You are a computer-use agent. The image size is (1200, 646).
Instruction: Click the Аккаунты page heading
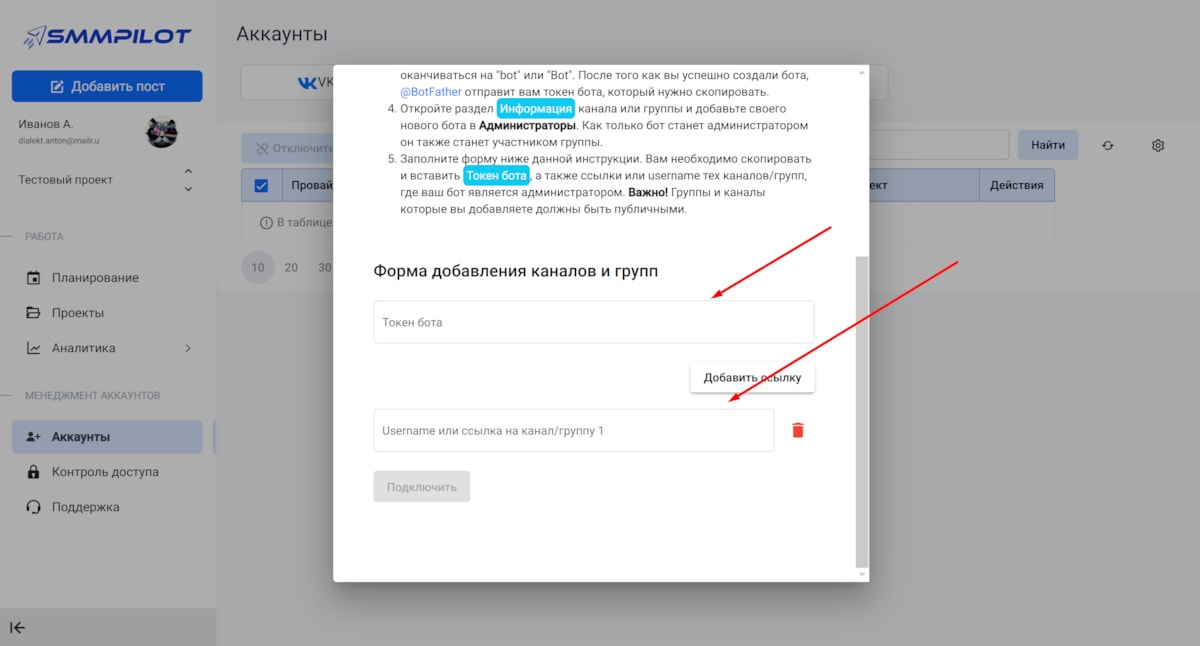(x=282, y=34)
